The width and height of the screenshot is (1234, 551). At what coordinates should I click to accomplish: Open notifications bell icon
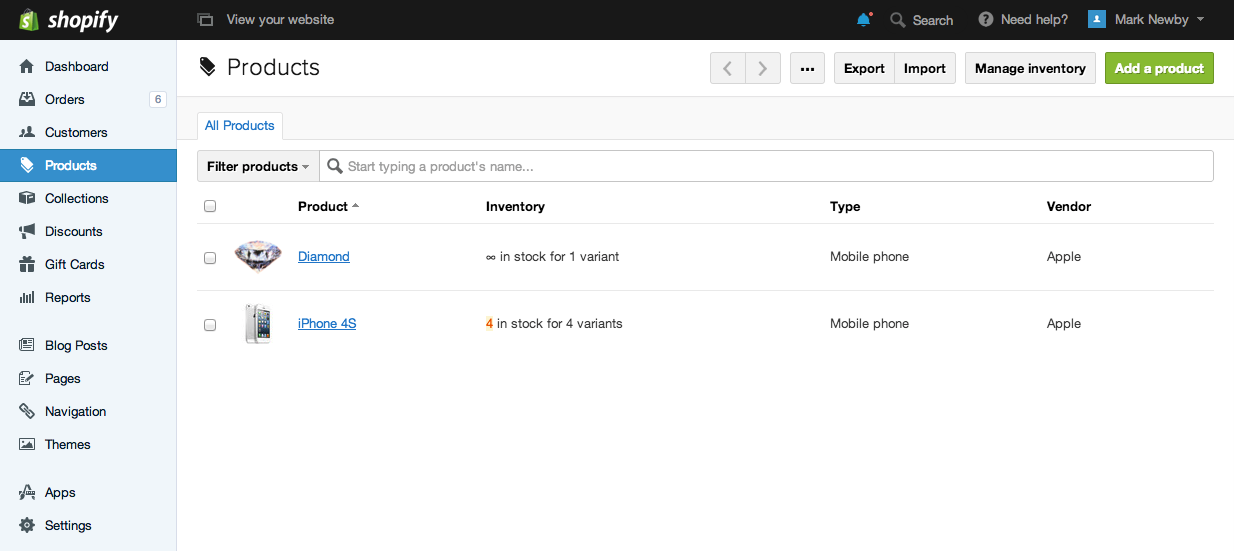[864, 20]
